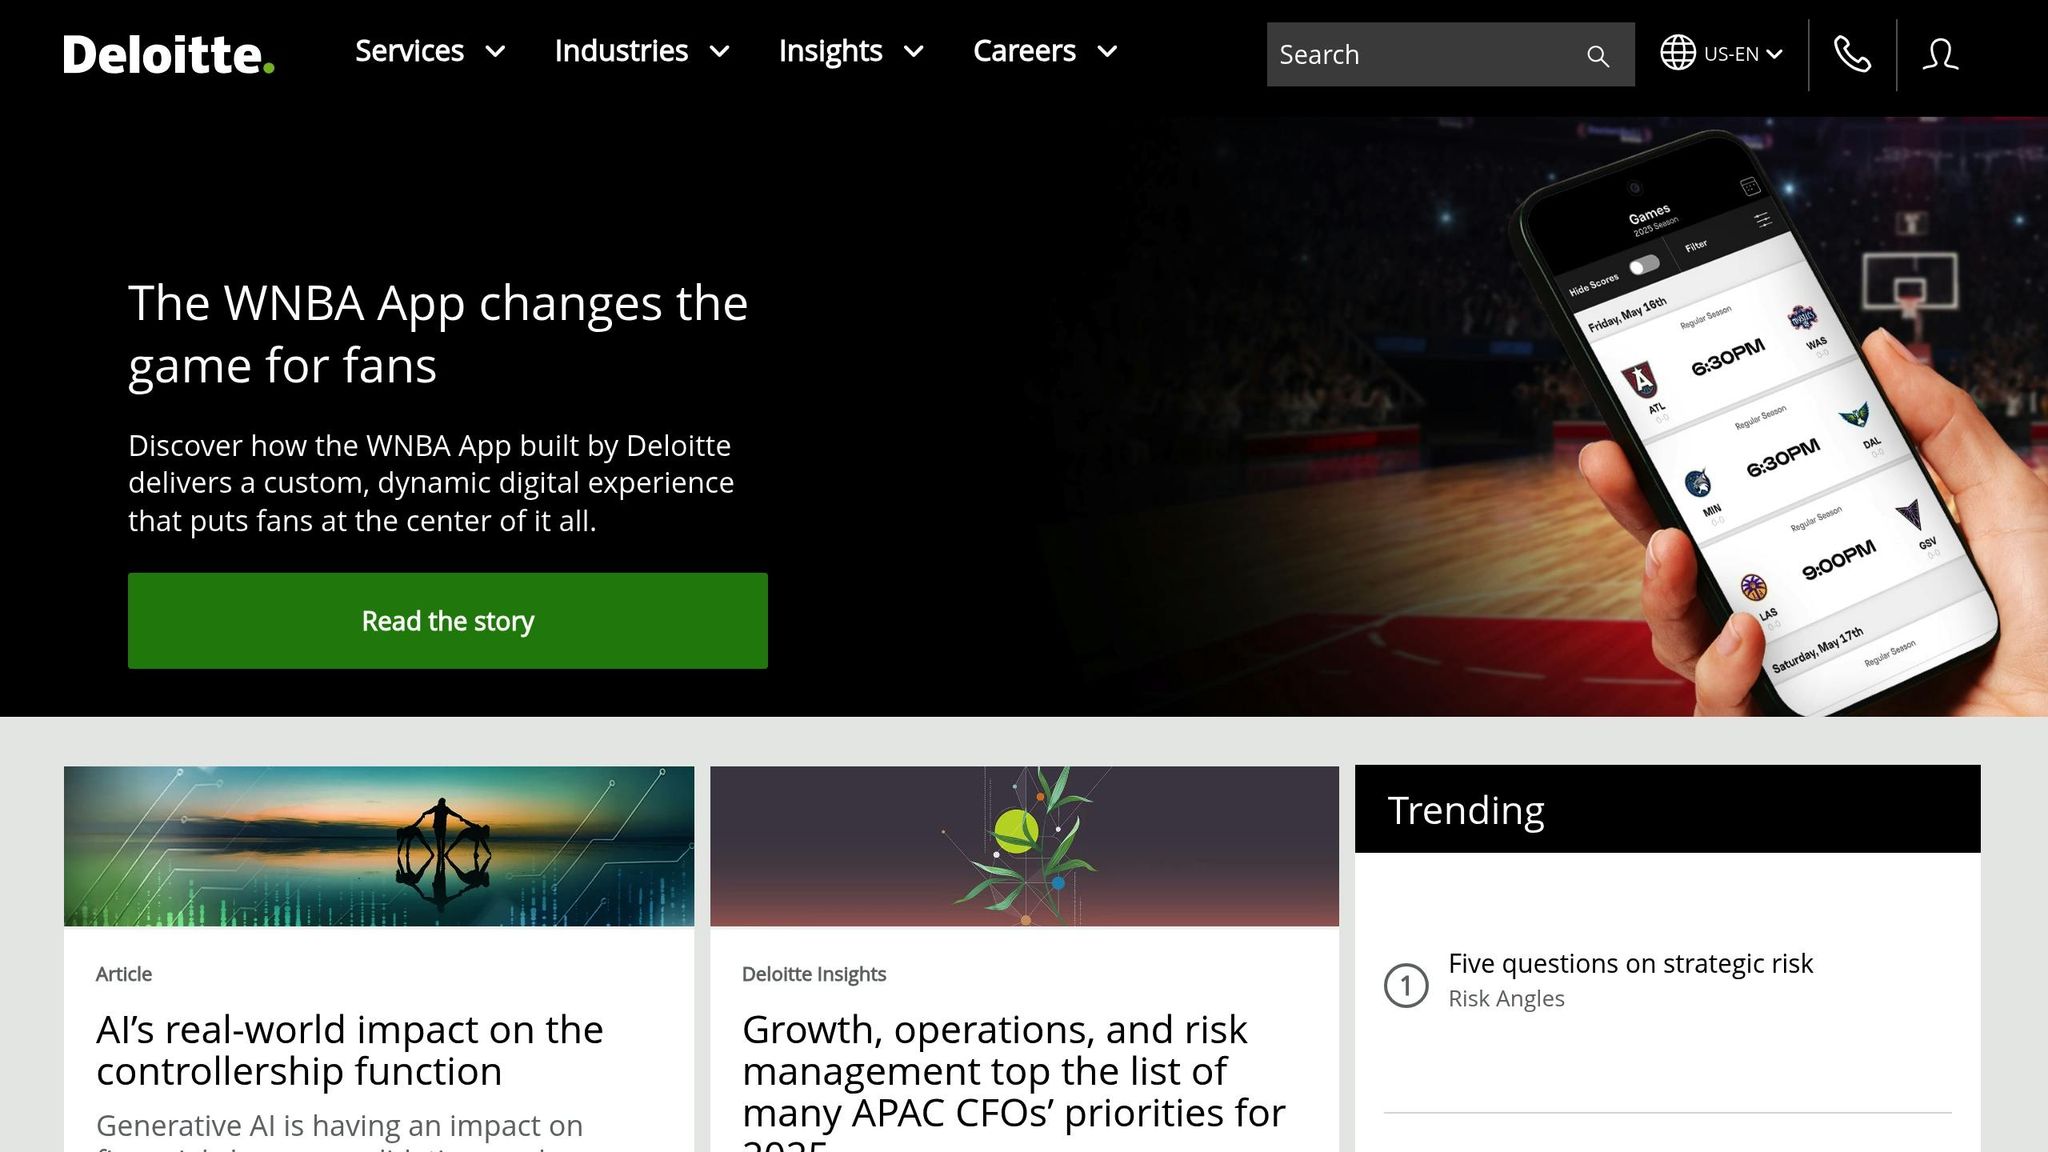Open Growth, operations, and risk management article
Viewport: 2048px width, 1152px height.
1013,1080
